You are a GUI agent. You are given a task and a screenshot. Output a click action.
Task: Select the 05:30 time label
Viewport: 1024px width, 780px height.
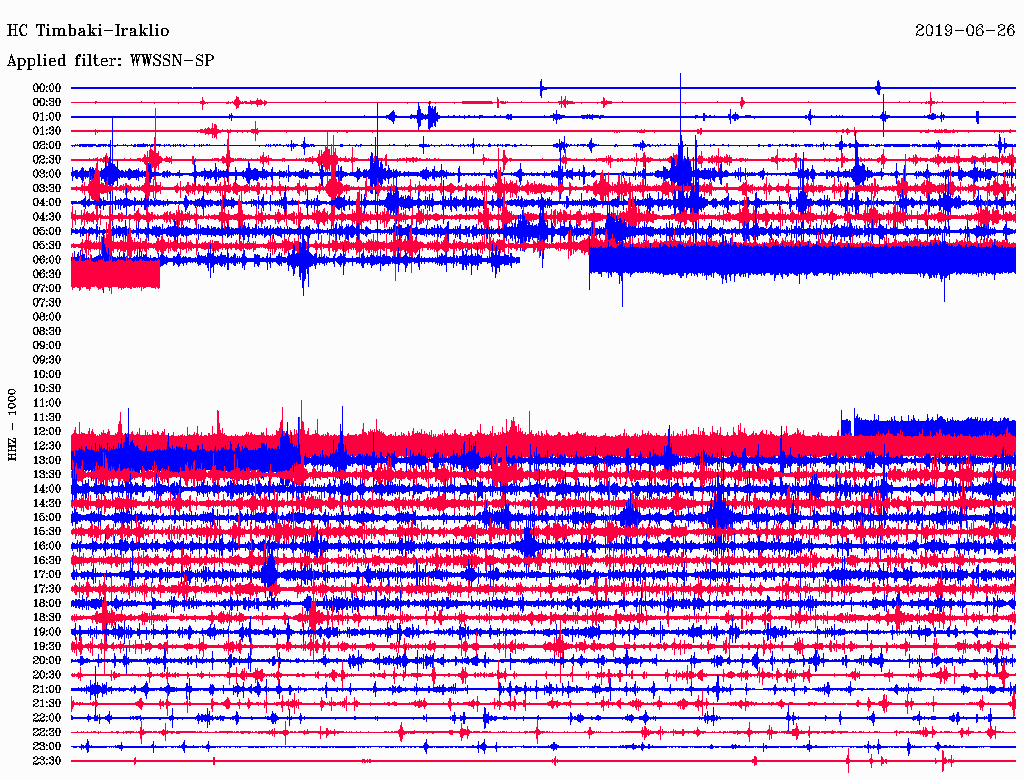[x=47, y=245]
